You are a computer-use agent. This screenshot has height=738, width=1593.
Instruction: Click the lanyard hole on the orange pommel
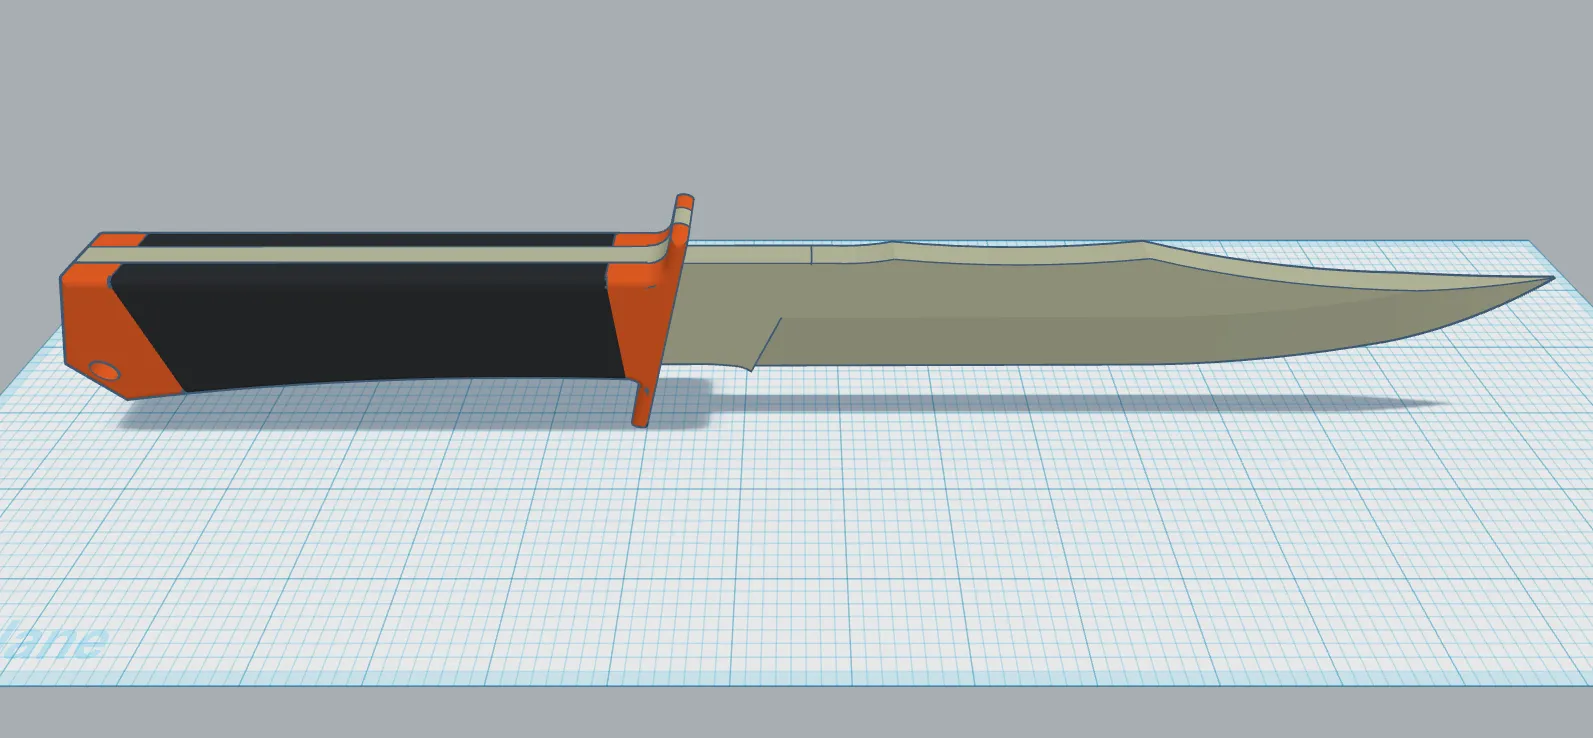point(104,371)
